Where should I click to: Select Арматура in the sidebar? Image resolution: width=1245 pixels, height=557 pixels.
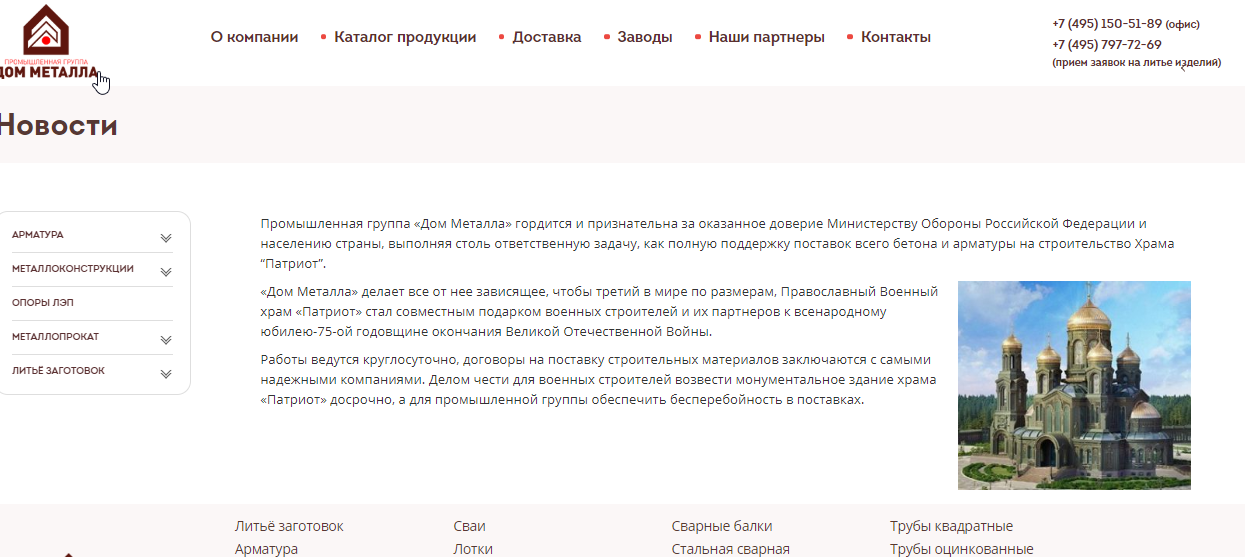tap(38, 235)
